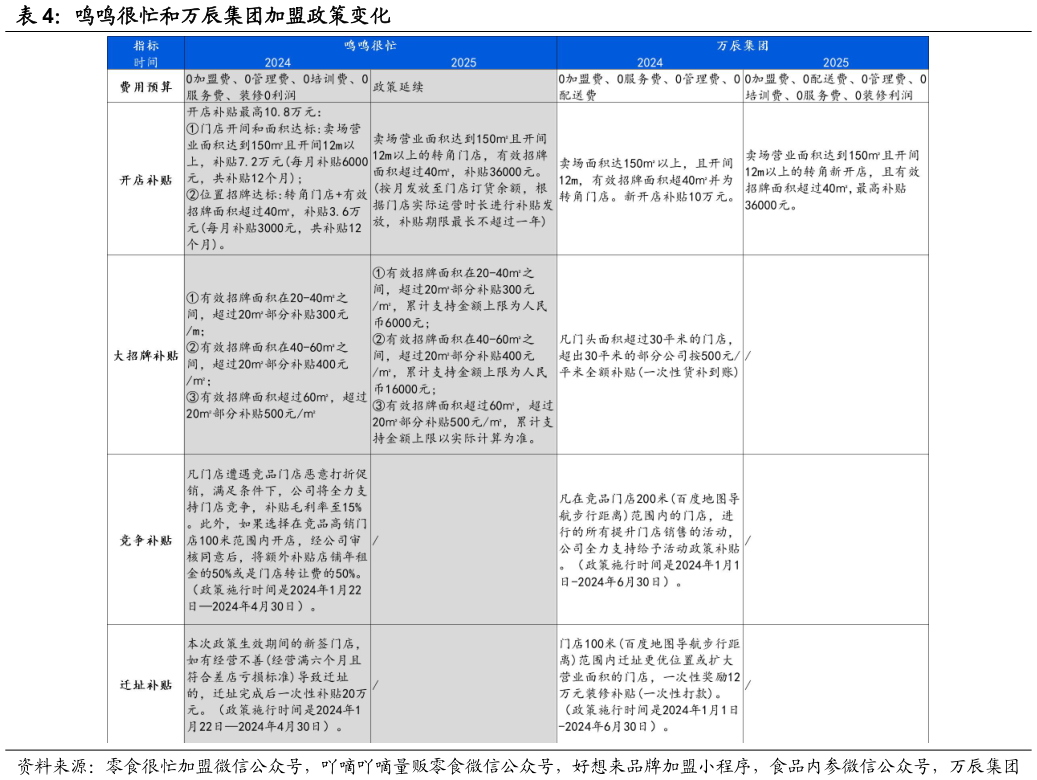This screenshot has height=780, width=1037.
Task: Select cell '凡门头面积超过30平米的门店'
Action: [x=649, y=355]
